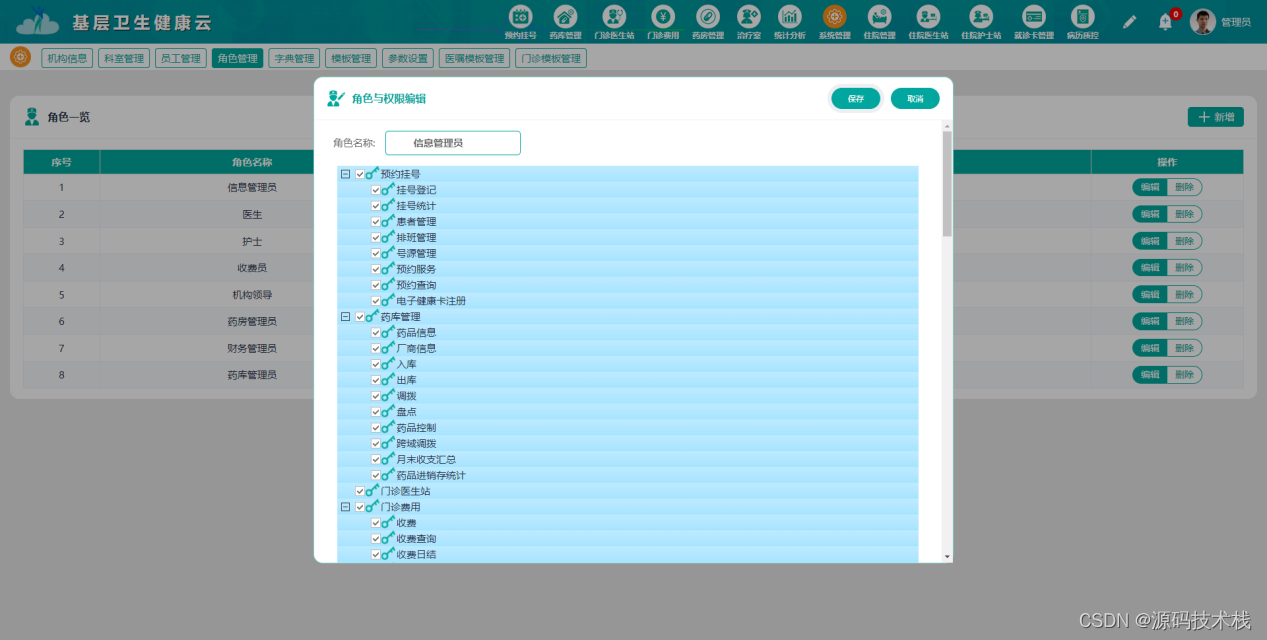Uncheck the 药库管理 parent checkbox
The width and height of the screenshot is (1267, 640).
(360, 316)
